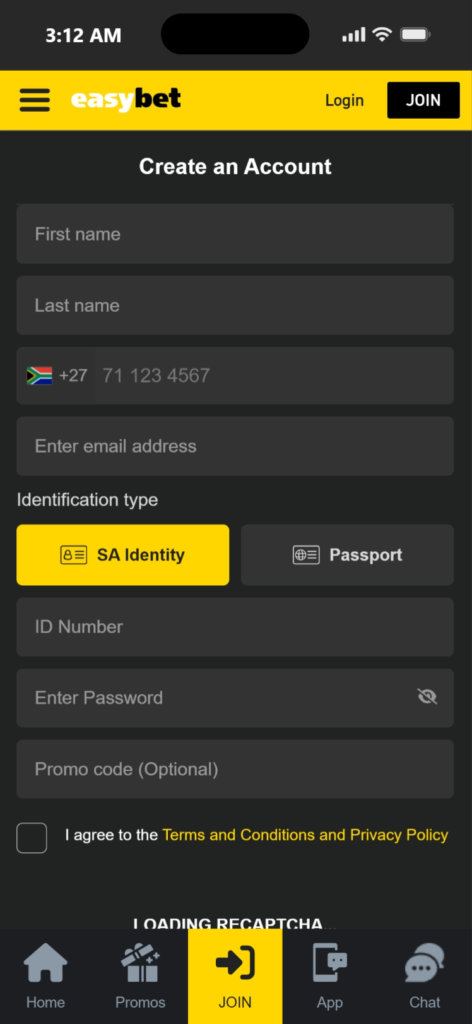472x1024 pixels.
Task: Check the Terms and Conditions agreement box
Action: click(x=31, y=838)
